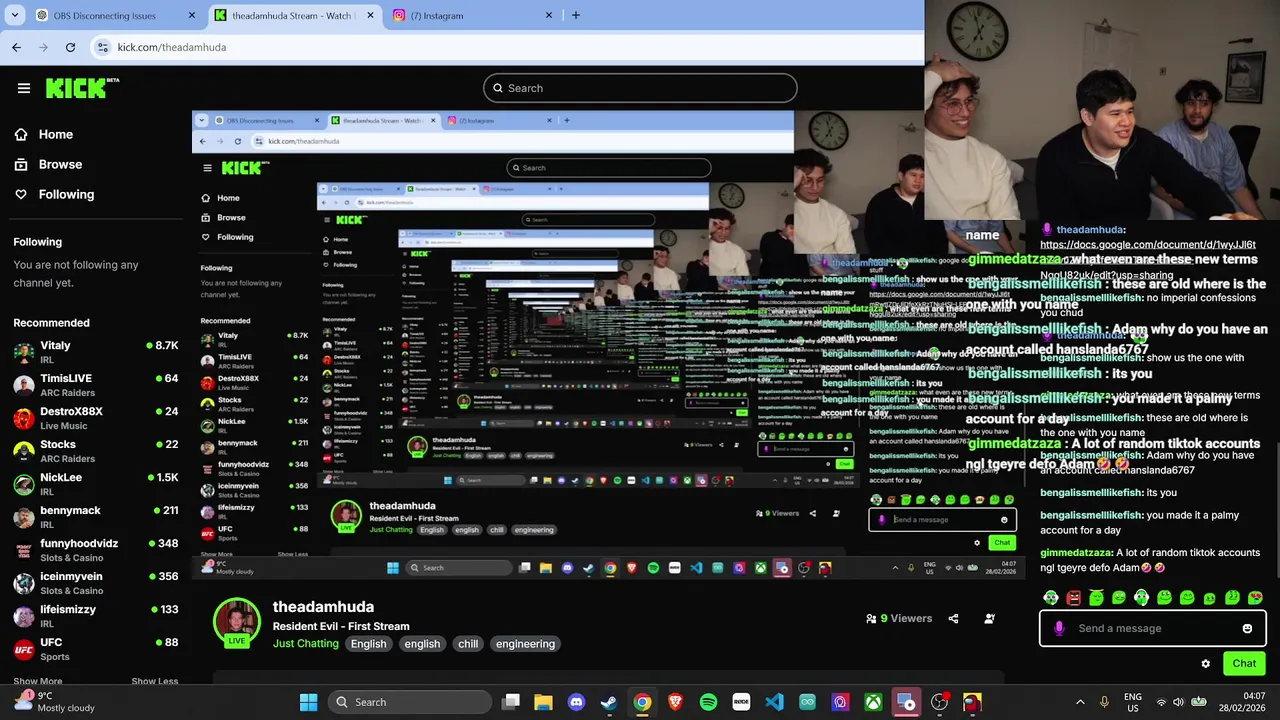Viewport: 1280px width, 720px height.
Task: Click Chrome icon on taskbar
Action: click(642, 702)
